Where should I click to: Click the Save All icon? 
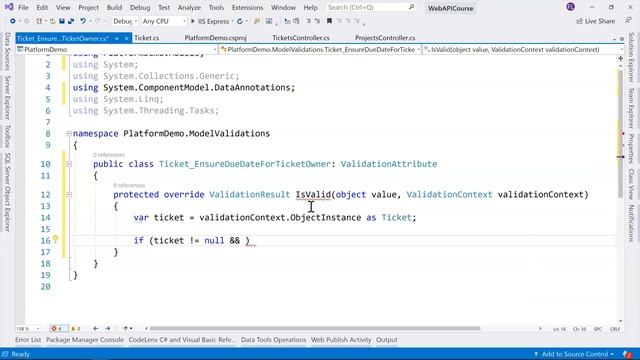click(71, 21)
